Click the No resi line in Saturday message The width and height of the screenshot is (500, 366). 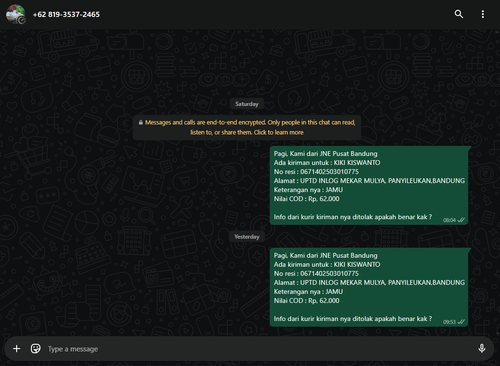(x=316, y=172)
